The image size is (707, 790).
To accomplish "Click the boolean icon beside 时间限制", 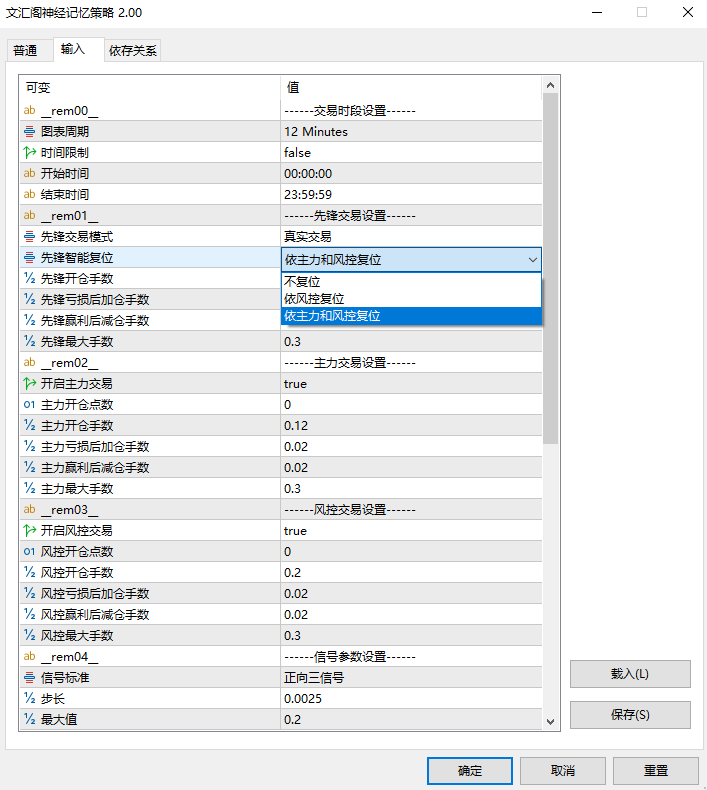I will [x=29, y=153].
